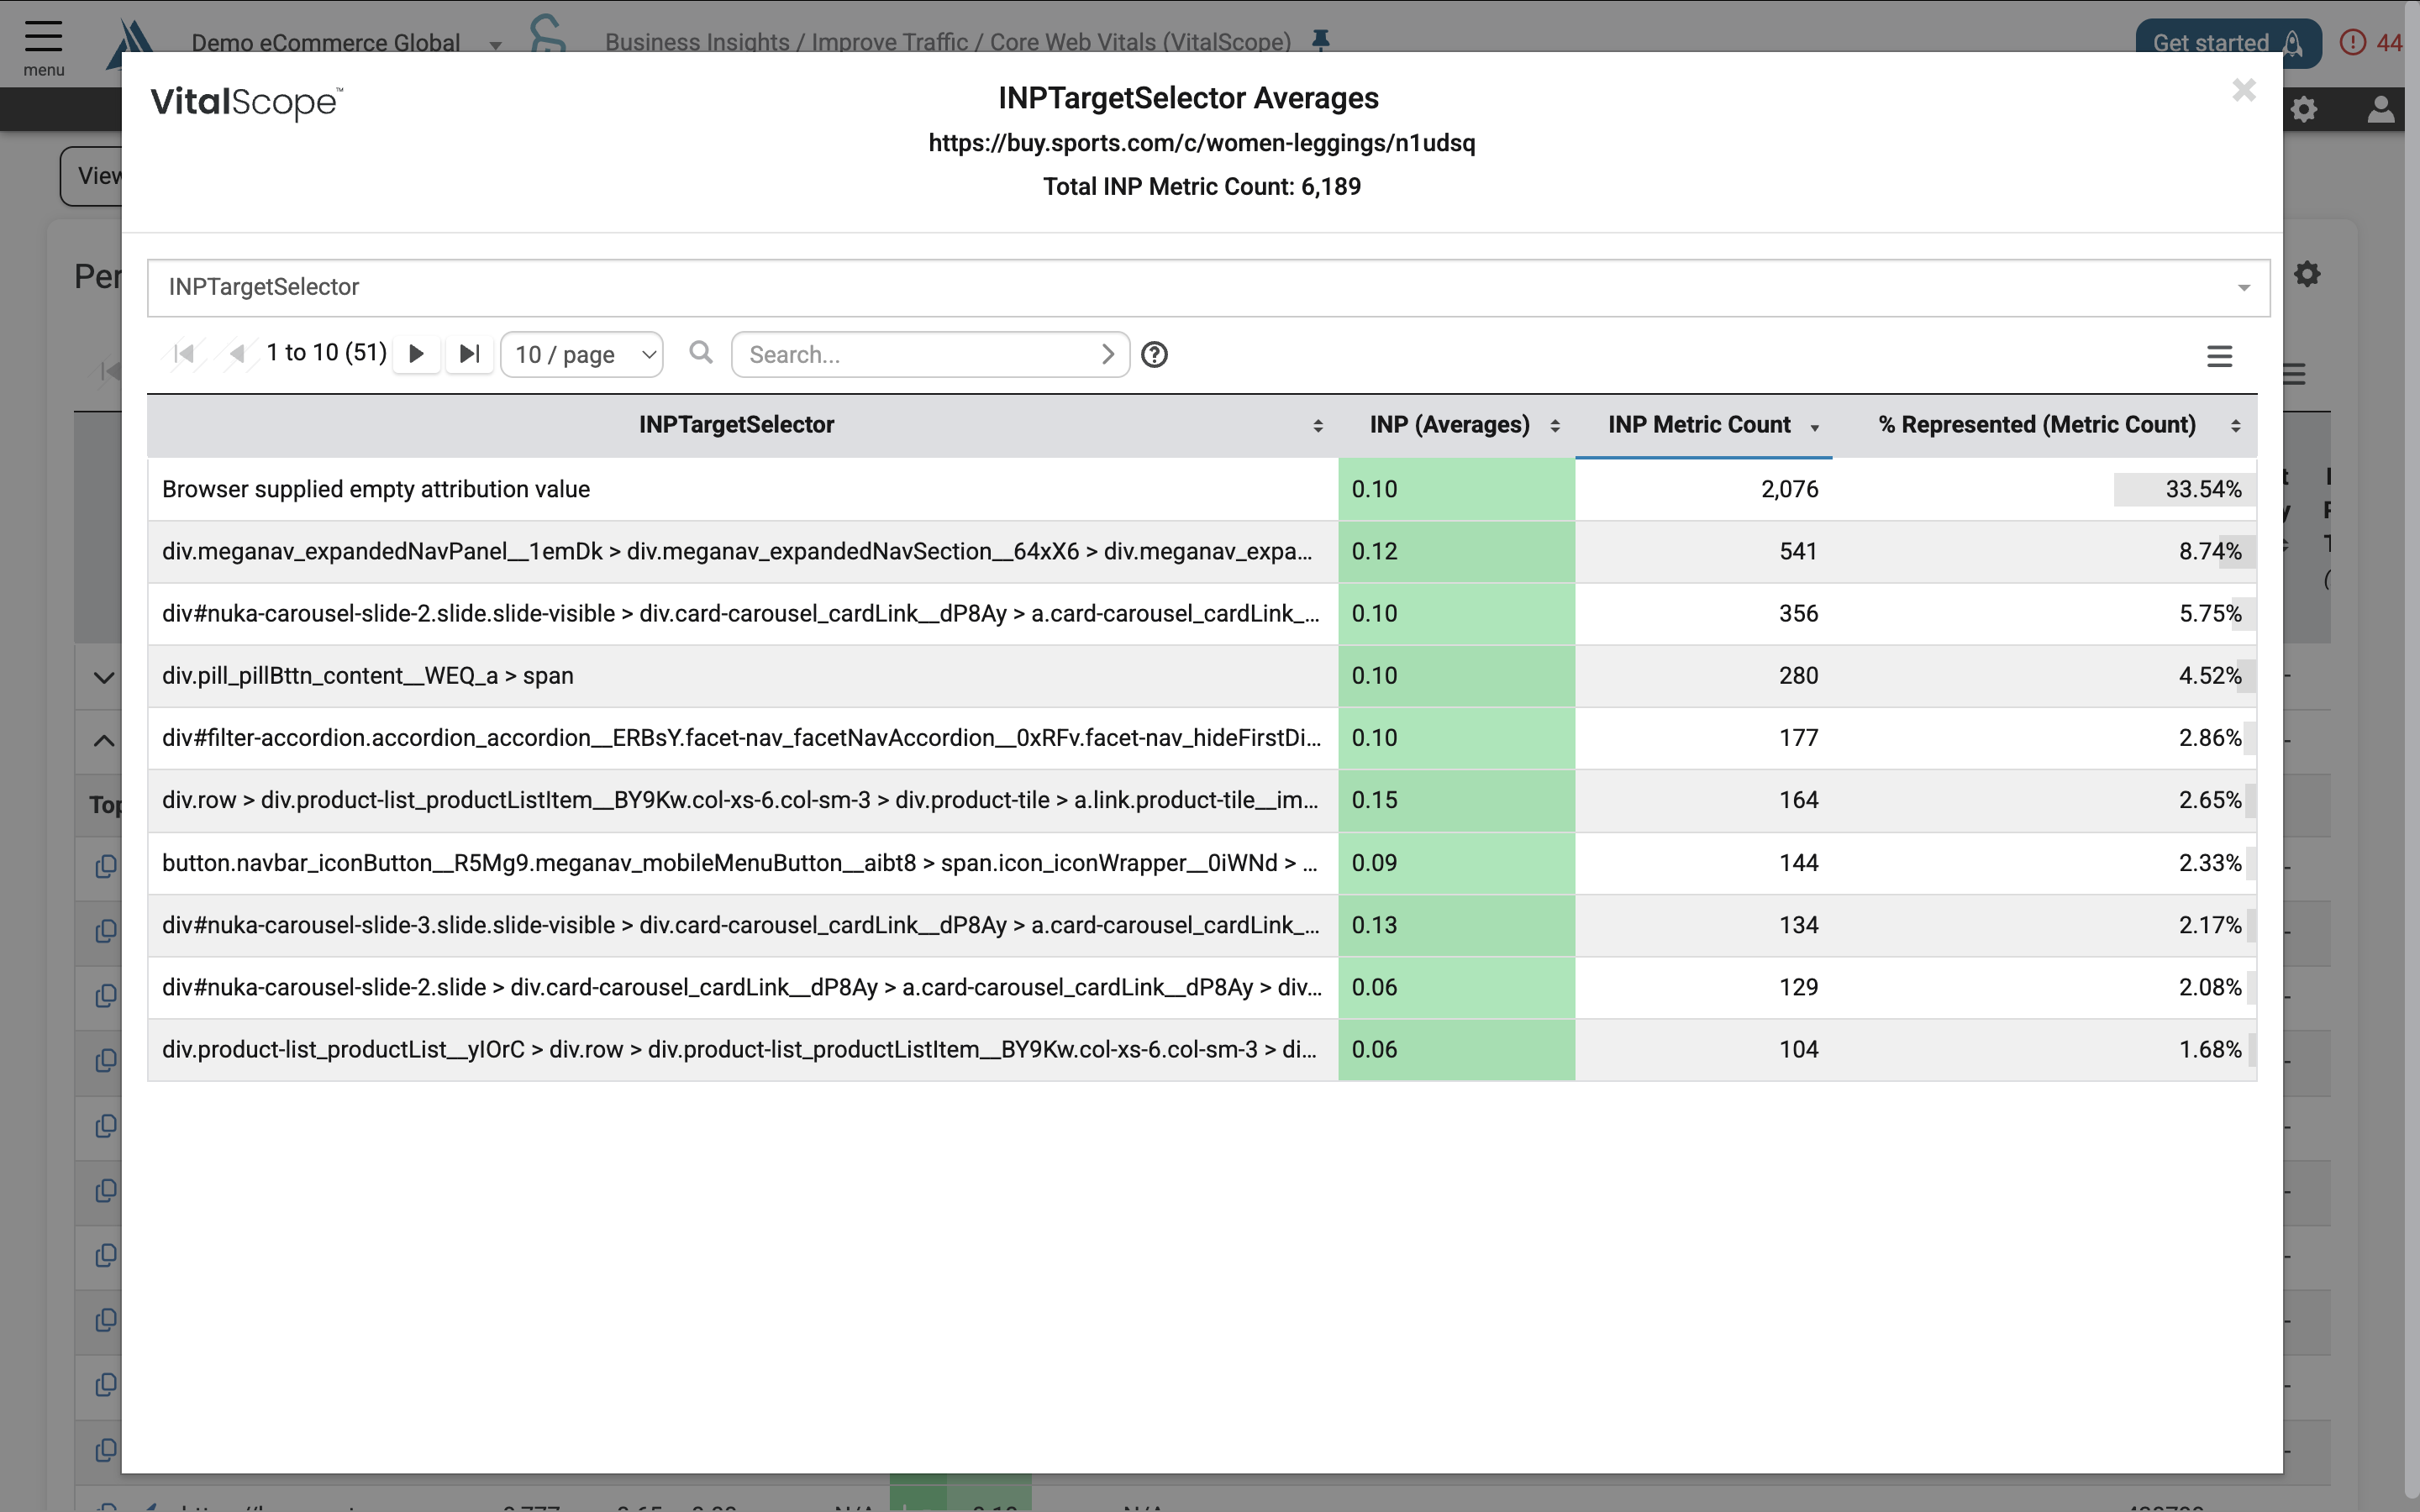Open settings gear in dark toolbar
Screen dimensions: 2420x1512
[2304, 109]
